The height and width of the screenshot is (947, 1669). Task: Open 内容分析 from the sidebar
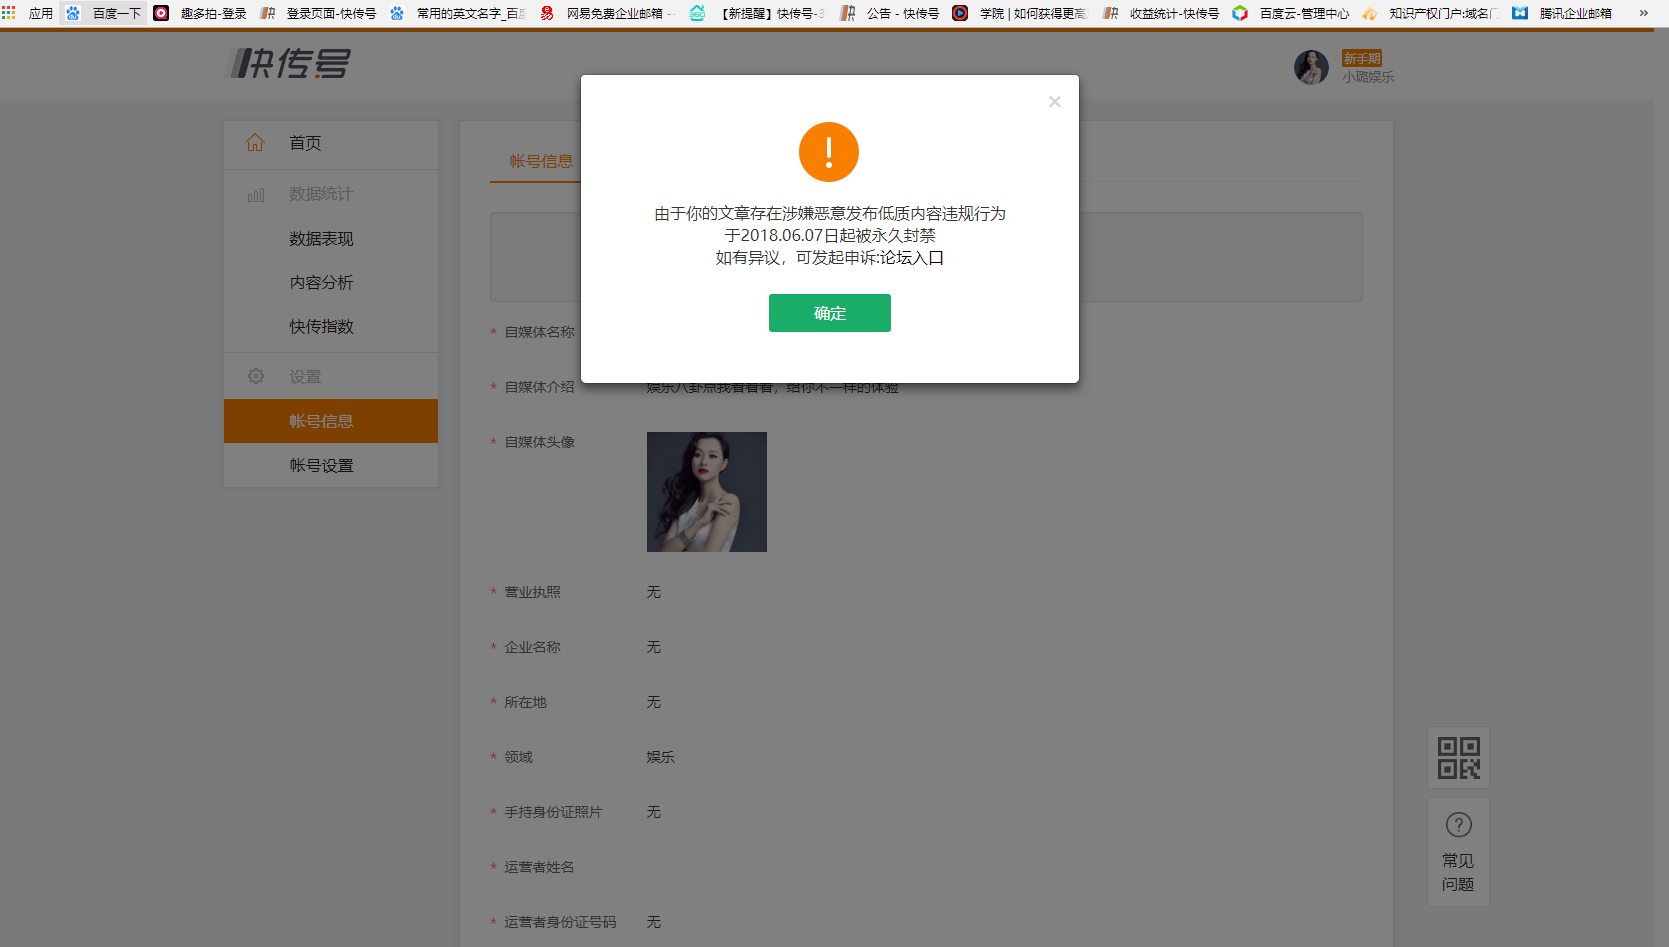coord(321,282)
